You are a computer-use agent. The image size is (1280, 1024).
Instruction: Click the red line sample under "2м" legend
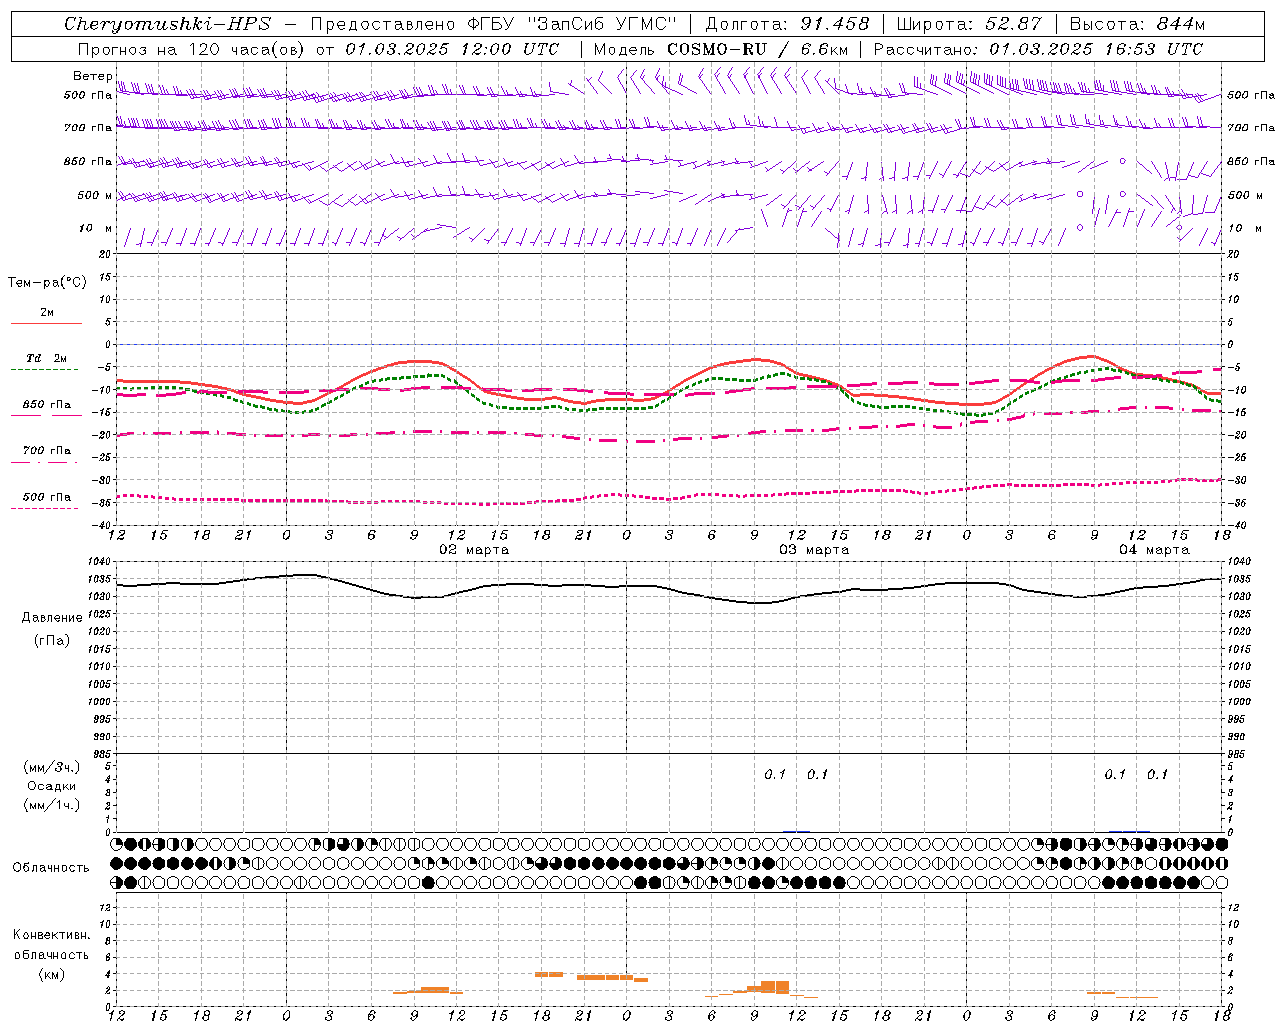(x=46, y=323)
